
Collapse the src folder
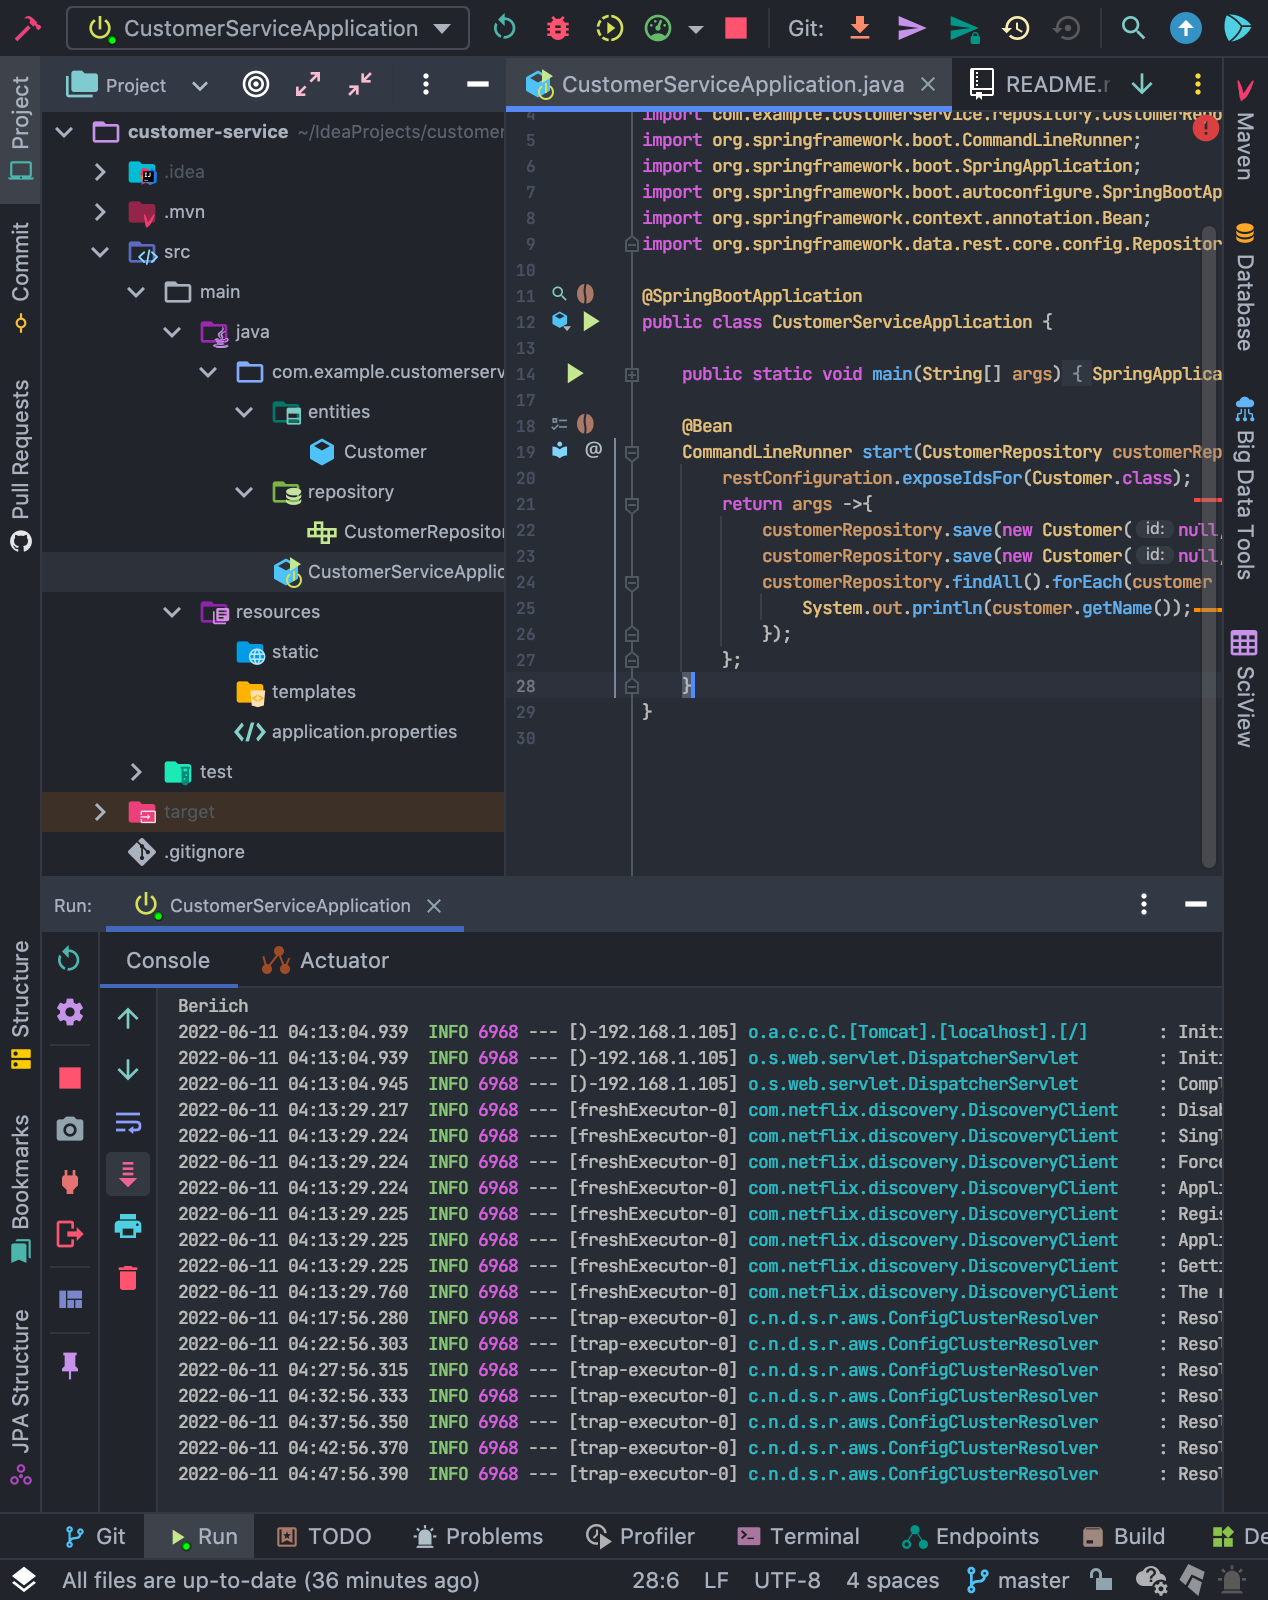pos(100,252)
